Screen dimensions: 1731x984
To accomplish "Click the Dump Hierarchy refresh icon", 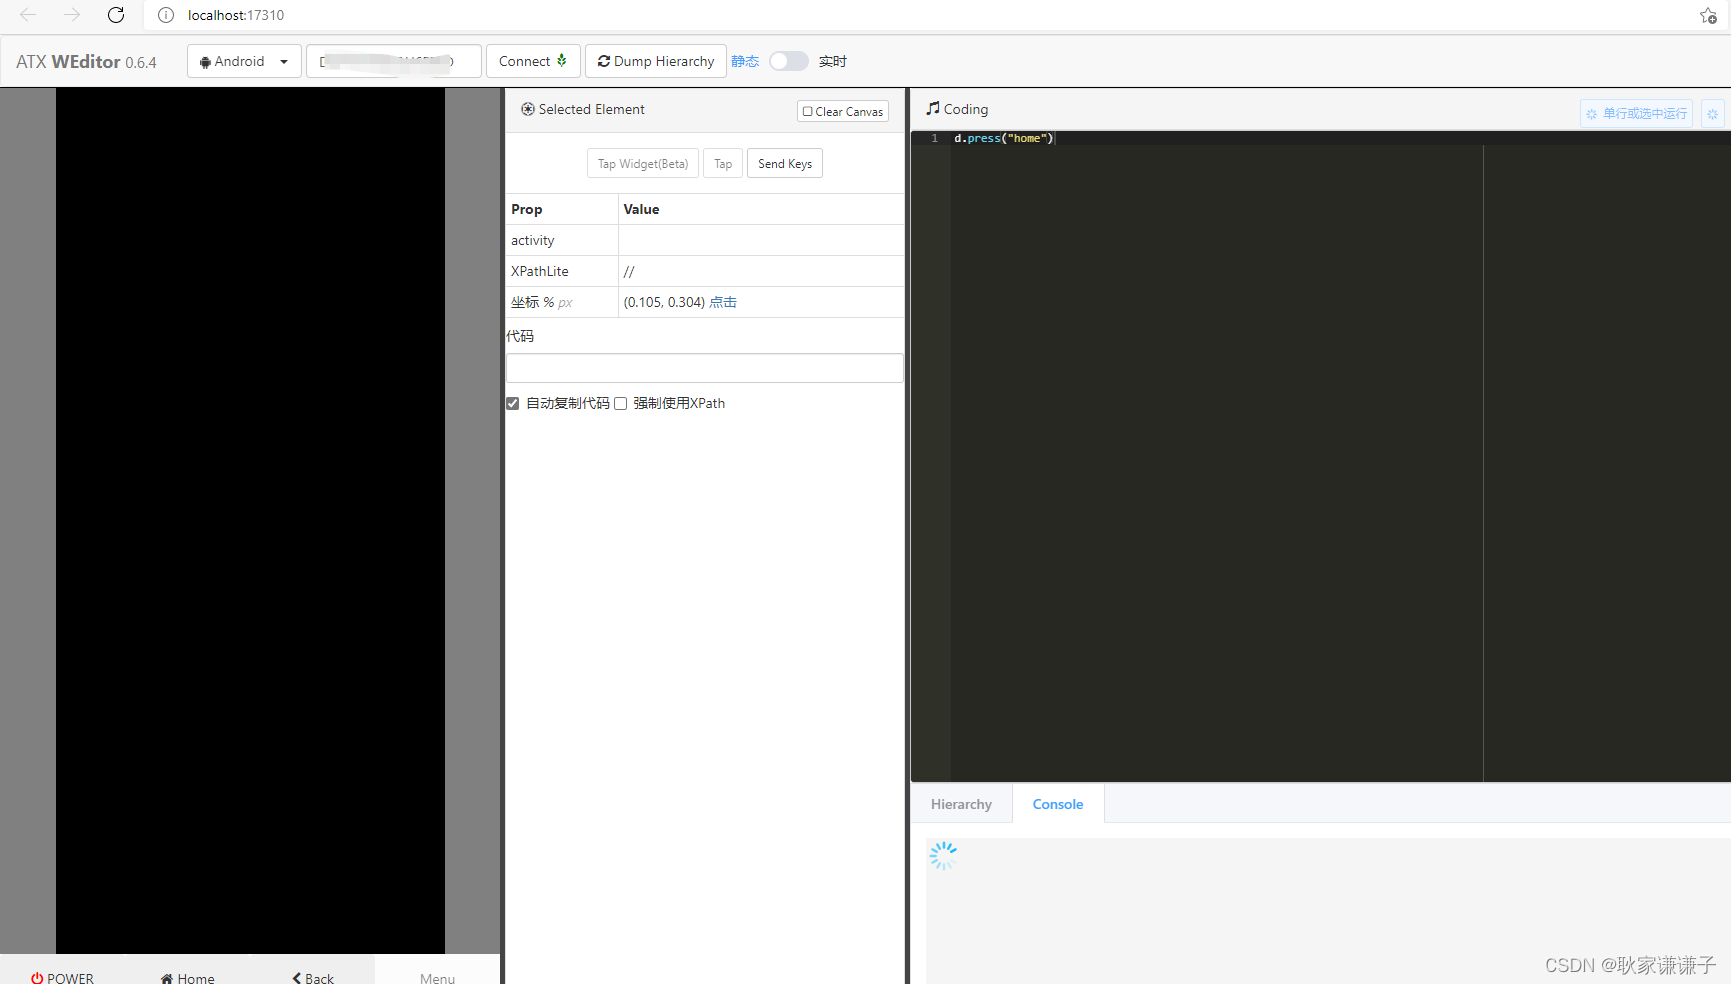I will tap(604, 61).
